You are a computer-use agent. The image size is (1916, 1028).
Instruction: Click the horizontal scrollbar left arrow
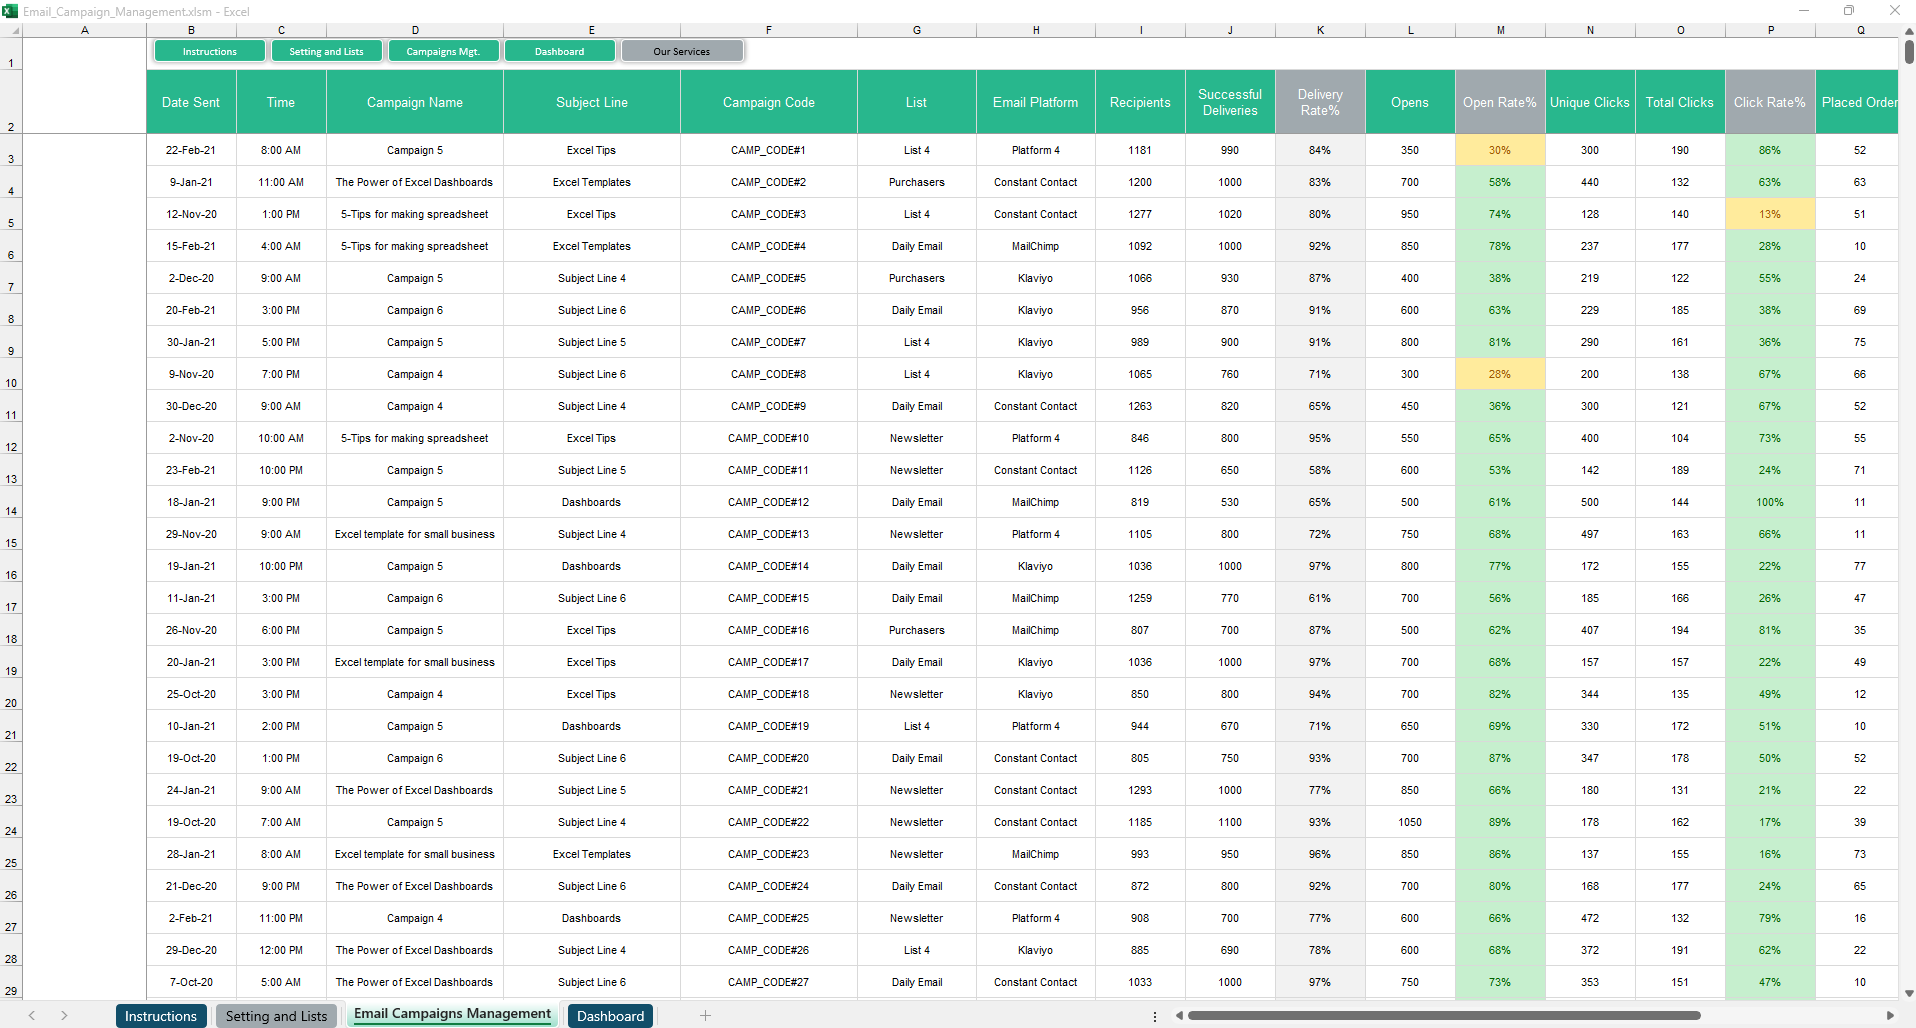coord(1180,1016)
